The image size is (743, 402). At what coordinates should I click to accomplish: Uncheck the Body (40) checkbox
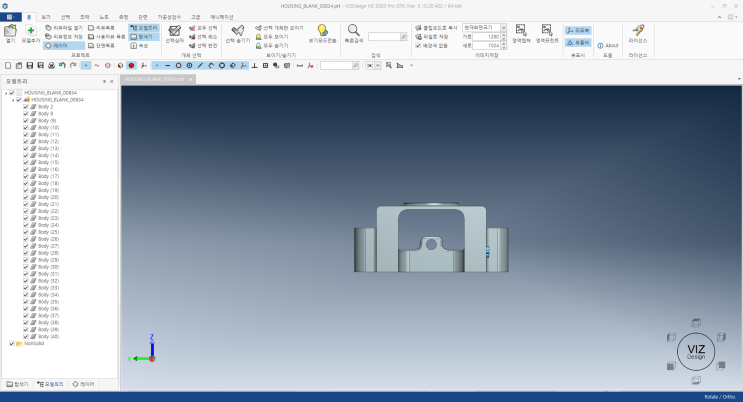click(x=26, y=336)
